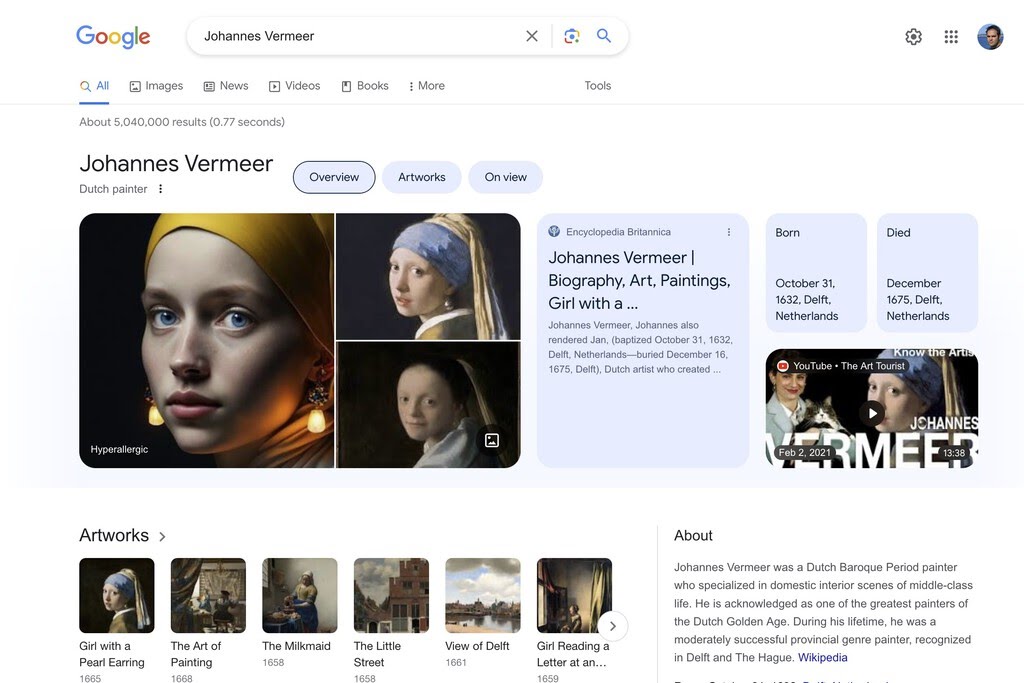Click the magnifying glass search button
This screenshot has height=683, width=1024.
(x=604, y=36)
